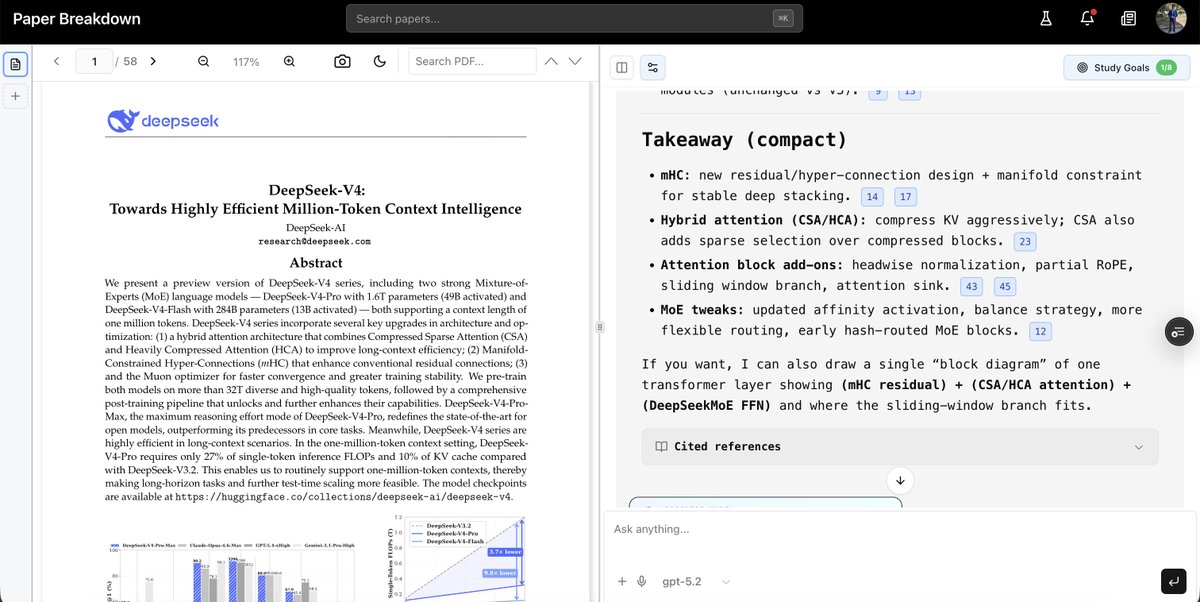Open citation reference 45
The image size is (1200, 602).
pos(1005,286)
